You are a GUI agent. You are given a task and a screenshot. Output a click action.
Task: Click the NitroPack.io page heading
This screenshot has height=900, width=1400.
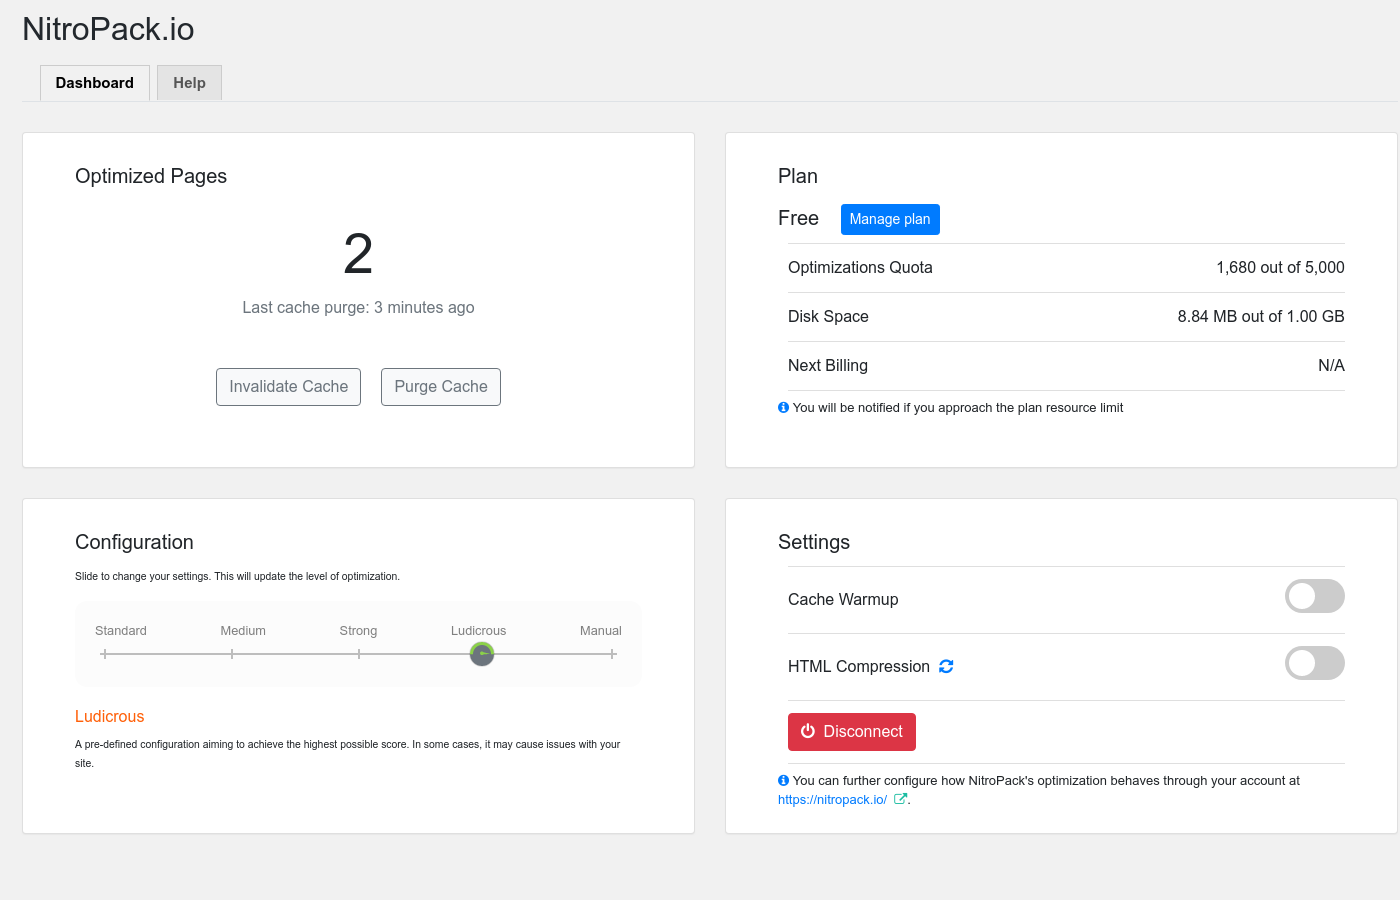(x=108, y=29)
